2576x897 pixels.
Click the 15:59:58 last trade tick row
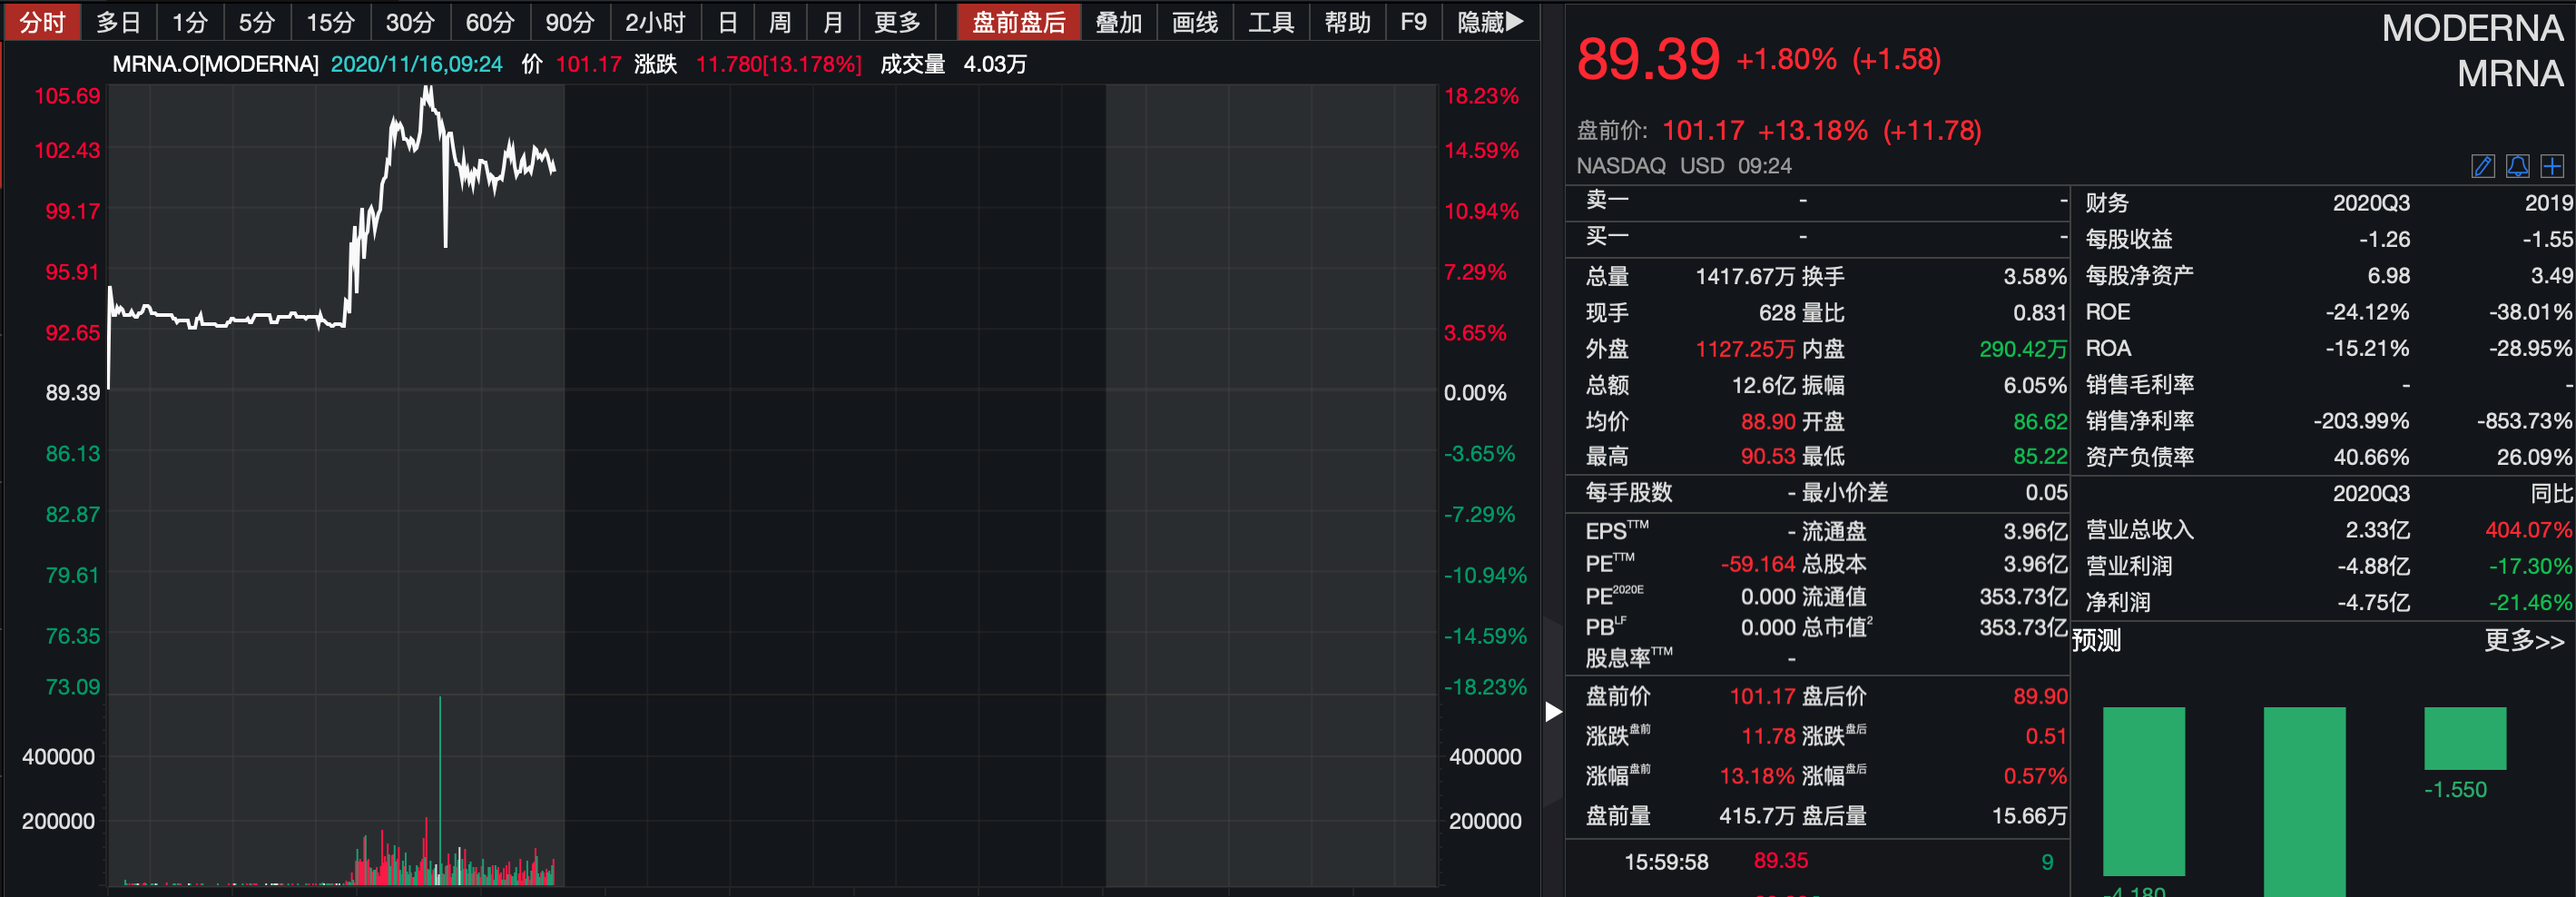click(x=1817, y=862)
